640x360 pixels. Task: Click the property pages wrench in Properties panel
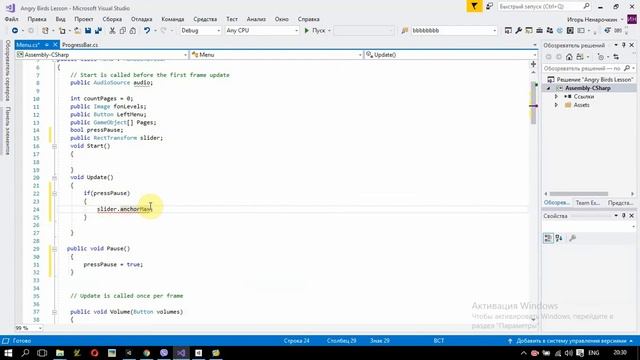point(573,238)
